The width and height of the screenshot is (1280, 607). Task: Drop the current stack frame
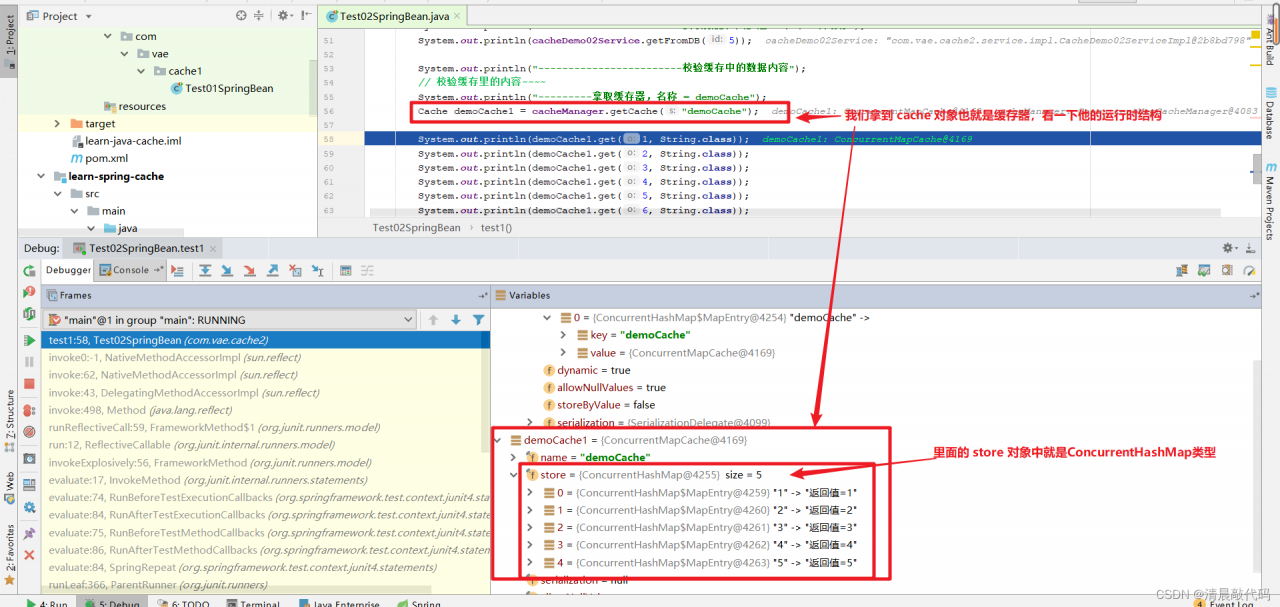(x=295, y=270)
